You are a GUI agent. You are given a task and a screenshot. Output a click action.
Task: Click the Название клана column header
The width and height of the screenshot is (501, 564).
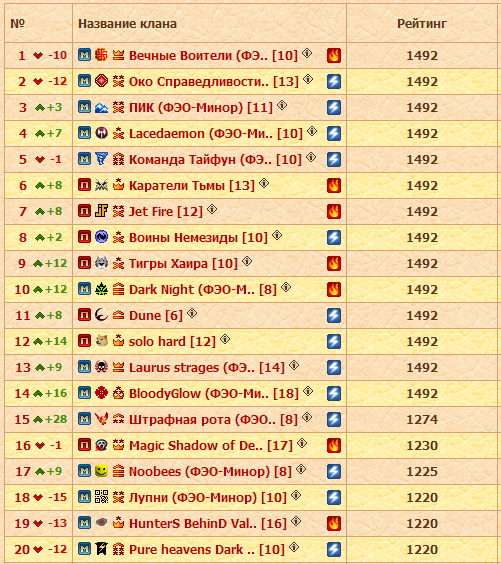(x=127, y=24)
